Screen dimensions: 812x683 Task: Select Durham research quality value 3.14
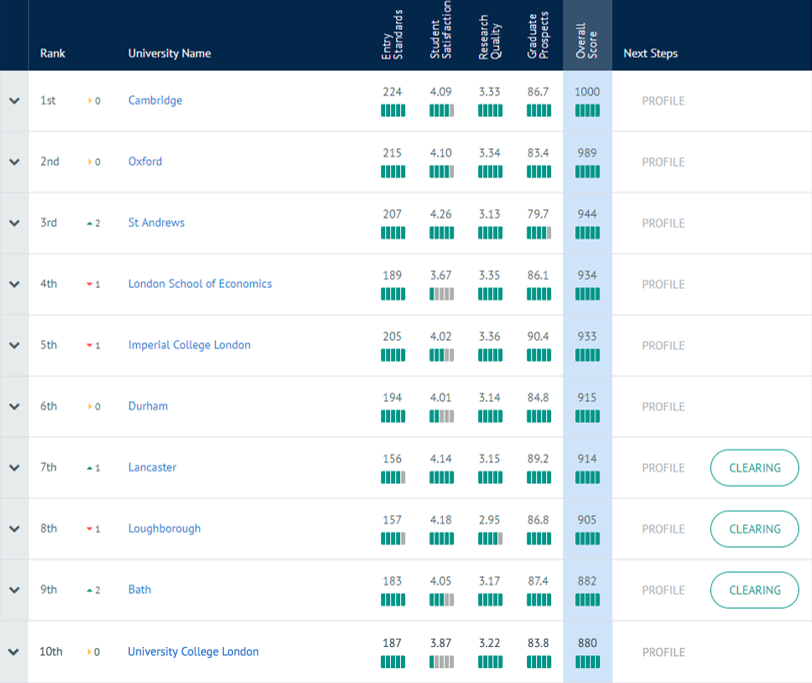(x=489, y=397)
